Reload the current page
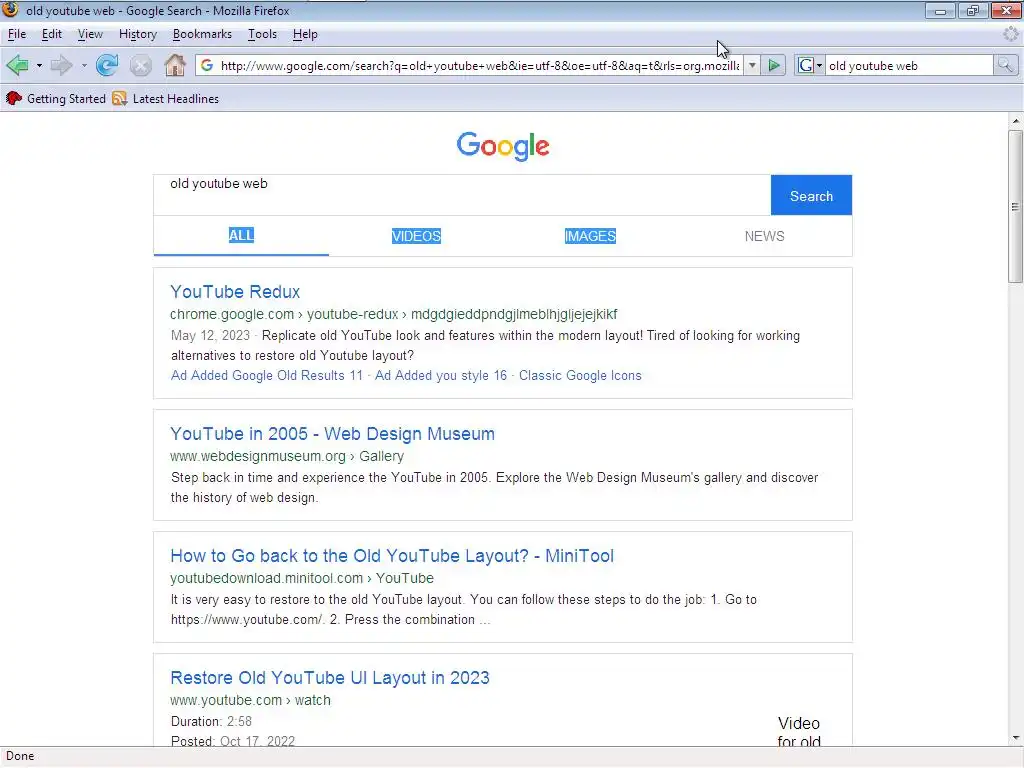This screenshot has width=1024, height=768. pos(107,65)
